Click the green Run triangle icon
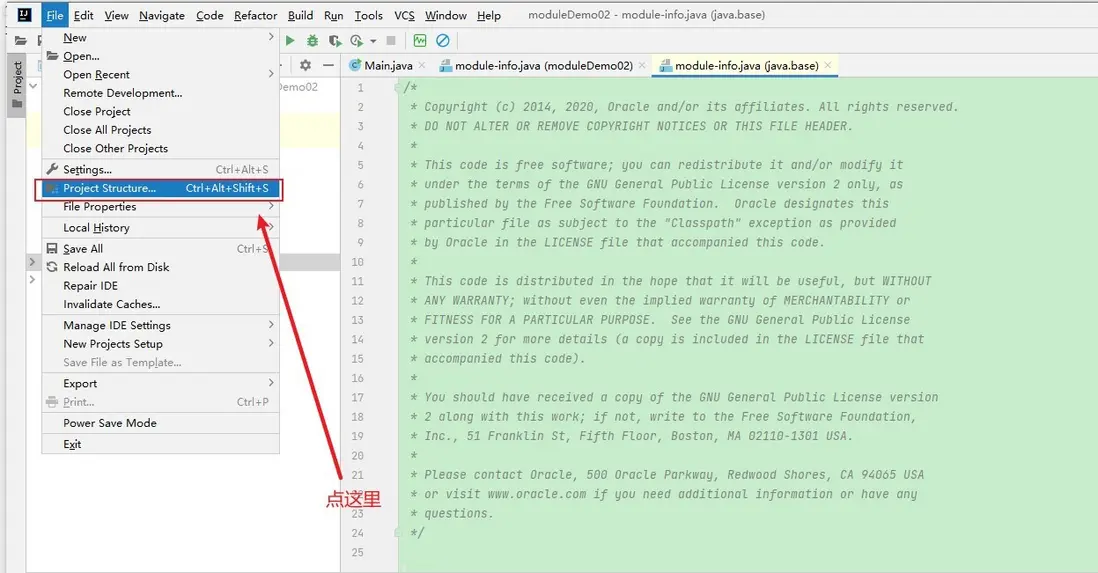 [x=290, y=41]
